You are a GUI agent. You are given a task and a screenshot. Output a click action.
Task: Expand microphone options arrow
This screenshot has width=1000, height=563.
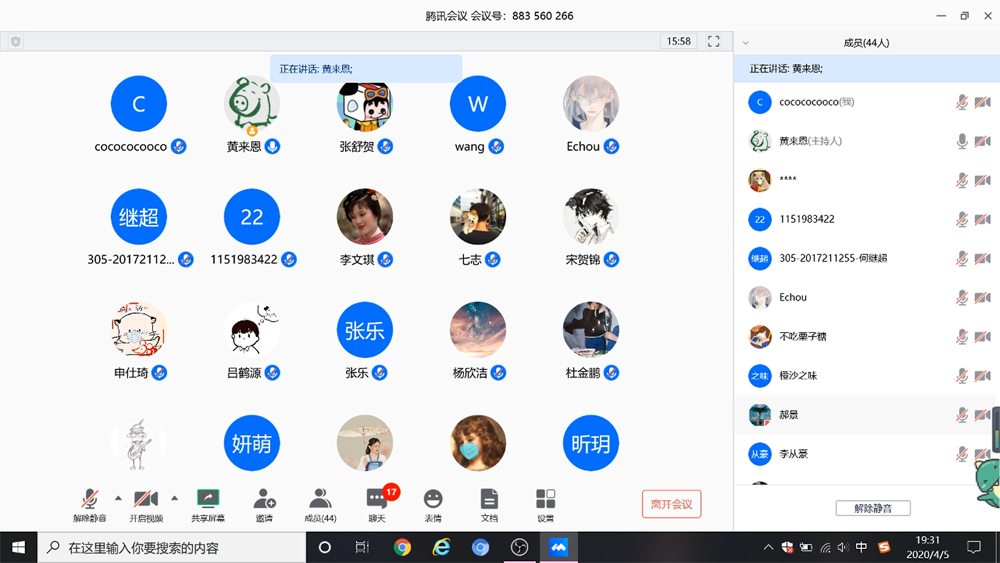pyautogui.click(x=118, y=498)
